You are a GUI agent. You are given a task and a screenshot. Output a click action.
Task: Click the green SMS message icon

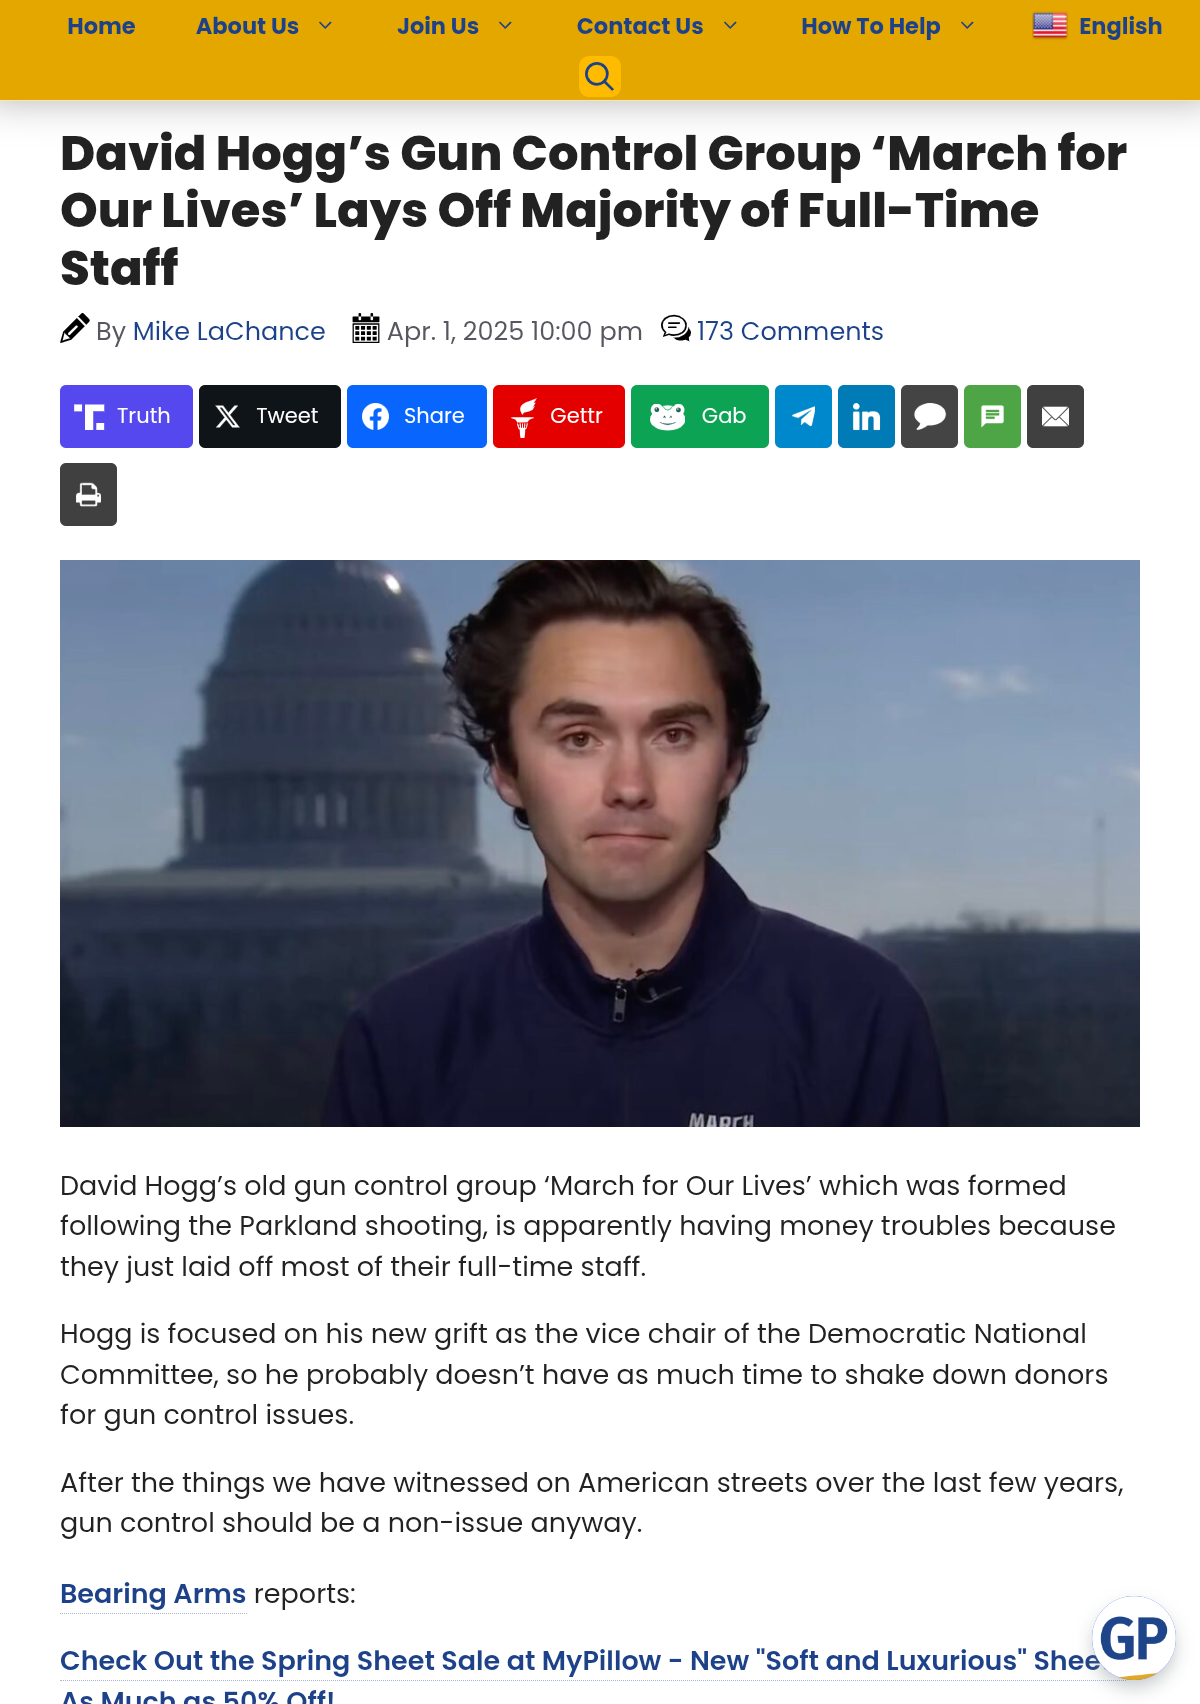tap(992, 416)
